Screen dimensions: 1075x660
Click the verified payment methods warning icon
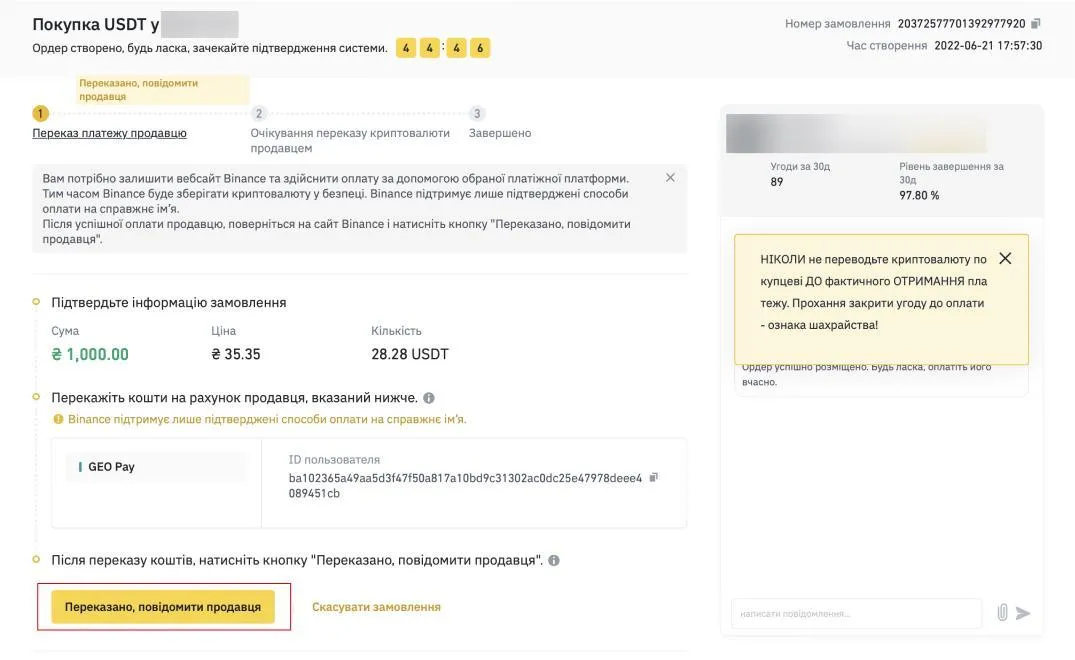coord(59,420)
